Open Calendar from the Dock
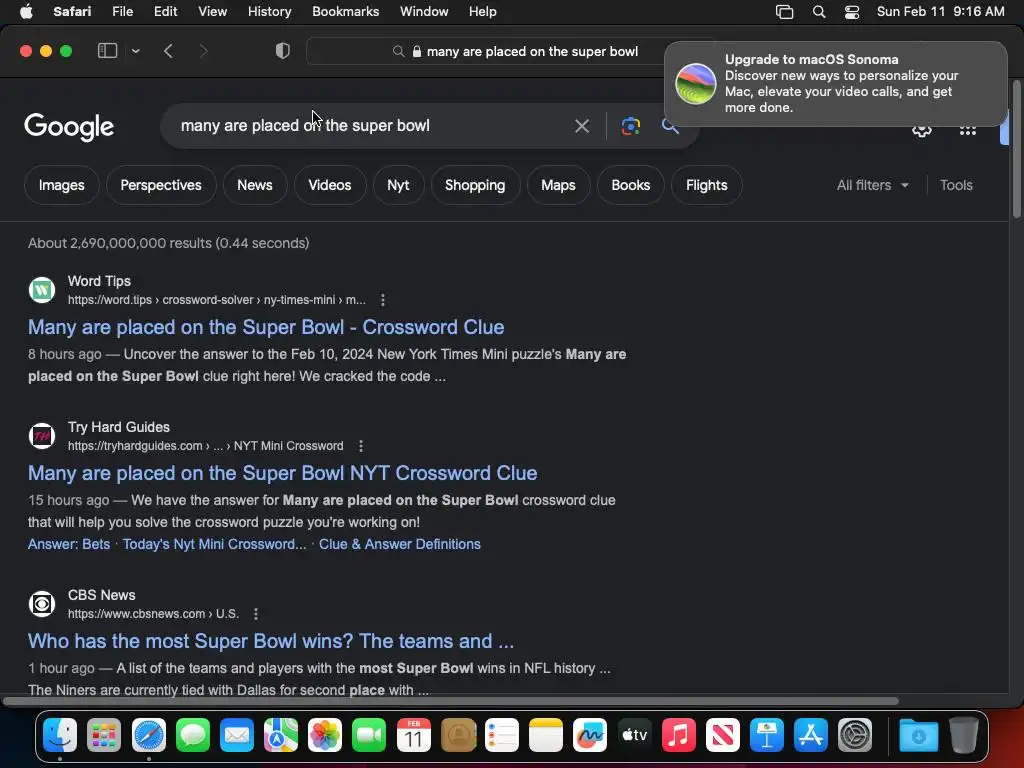1024x768 pixels. (x=413, y=735)
